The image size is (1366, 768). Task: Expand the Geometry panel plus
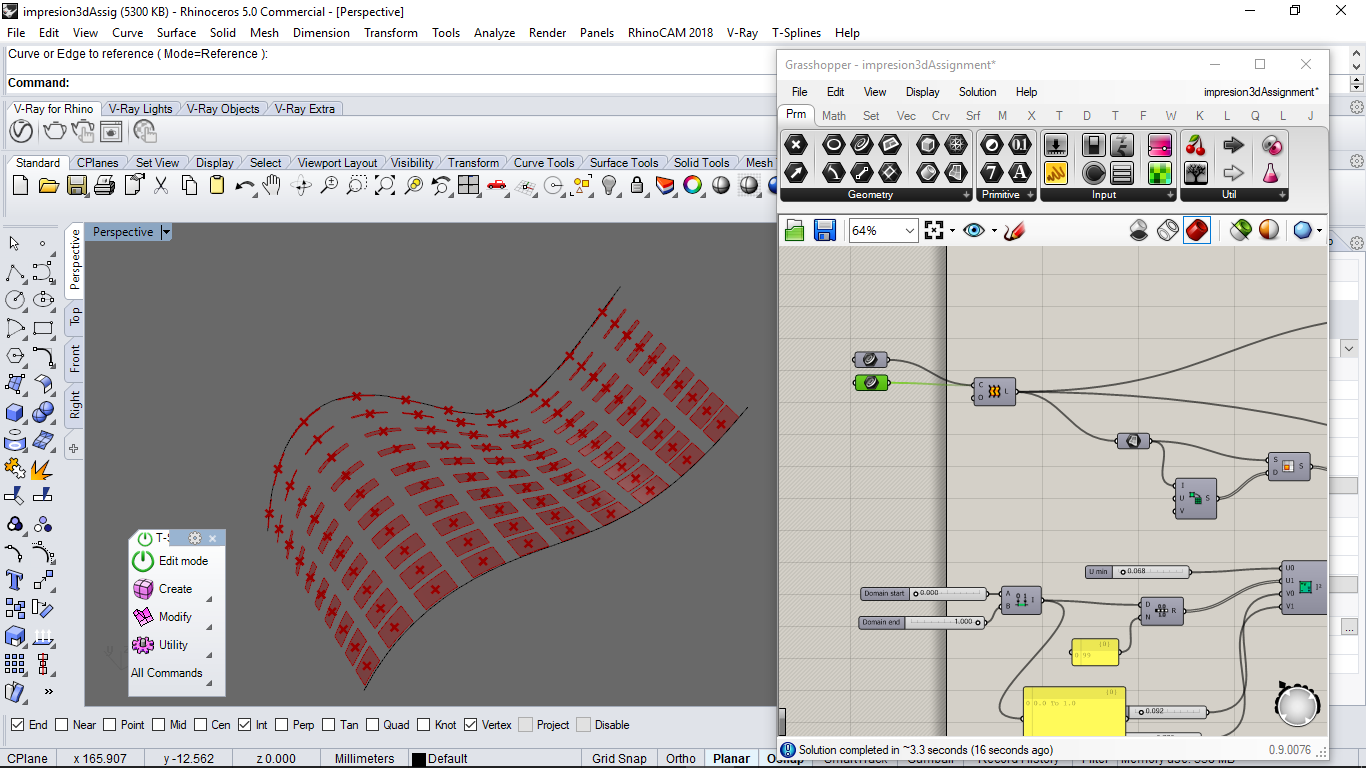pyautogui.click(x=966, y=195)
